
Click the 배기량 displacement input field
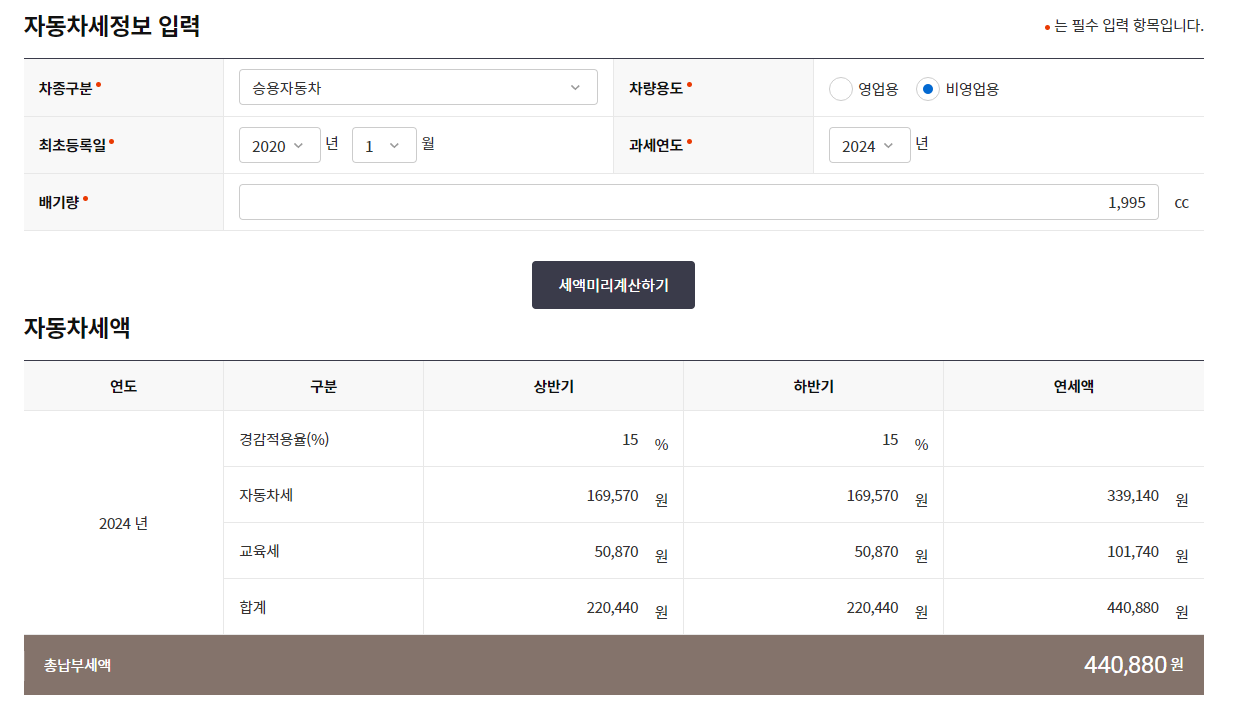pyautogui.click(x=700, y=201)
